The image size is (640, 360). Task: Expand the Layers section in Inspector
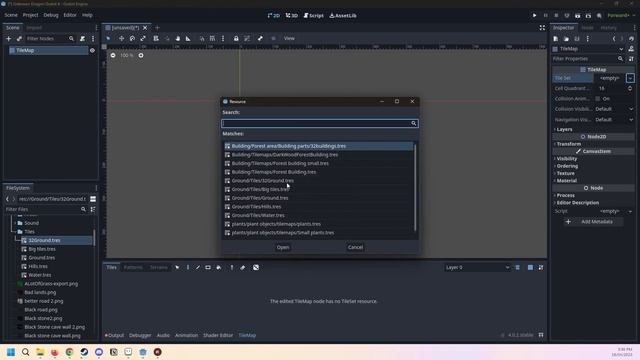[x=563, y=129]
